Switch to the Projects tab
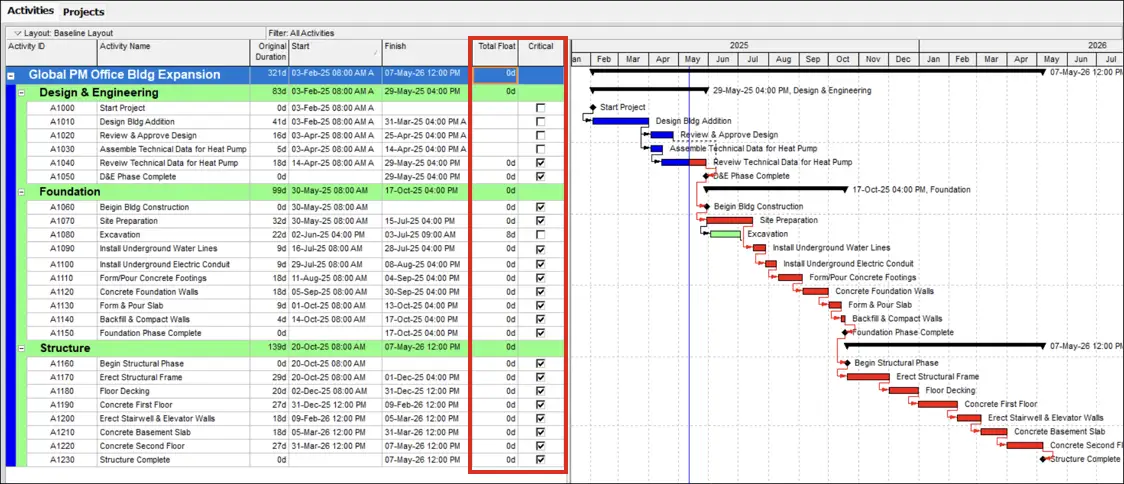Viewport: 1124px width, 484px height. point(83,11)
